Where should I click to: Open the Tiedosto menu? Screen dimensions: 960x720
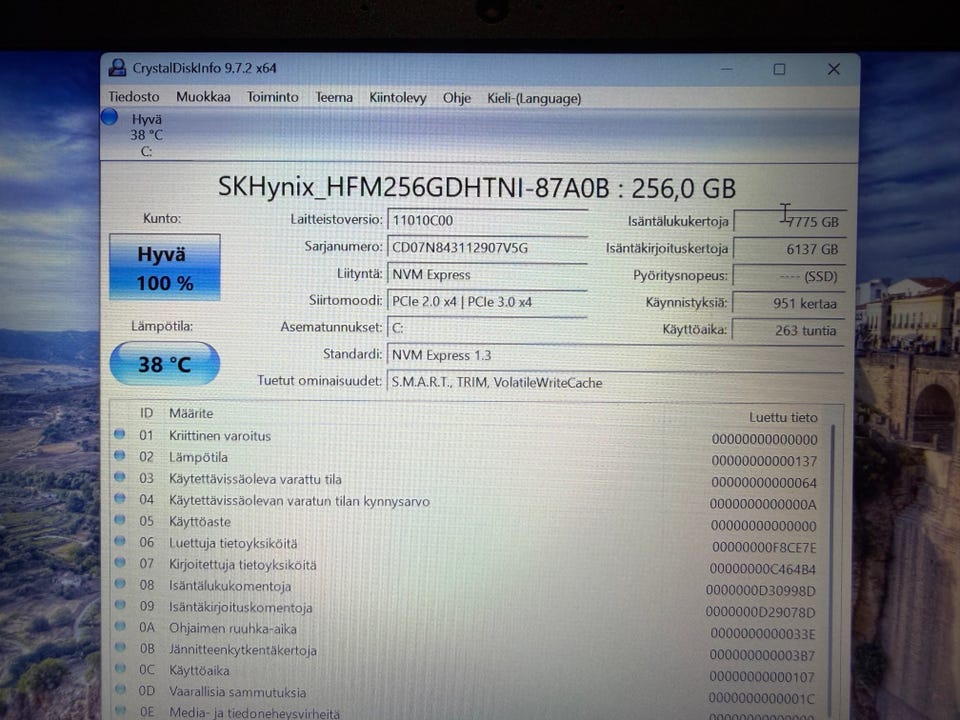click(133, 97)
